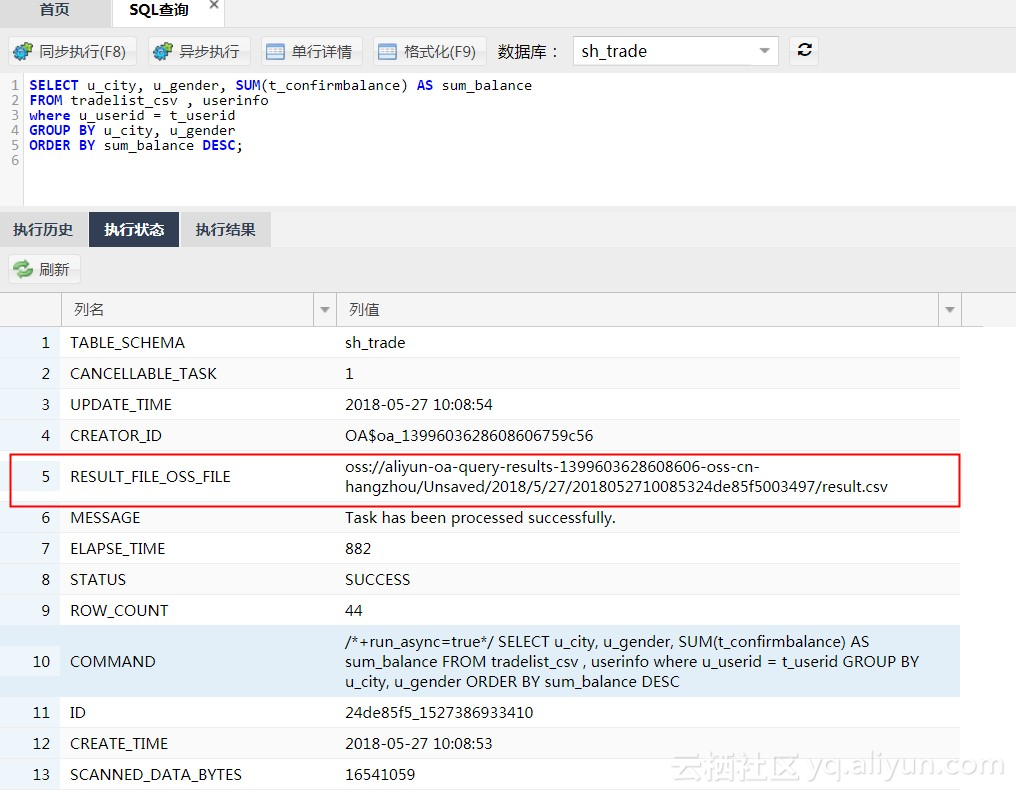The width and height of the screenshot is (1016, 793).
Task: Click row number 7 in the status table
Action: 45,549
